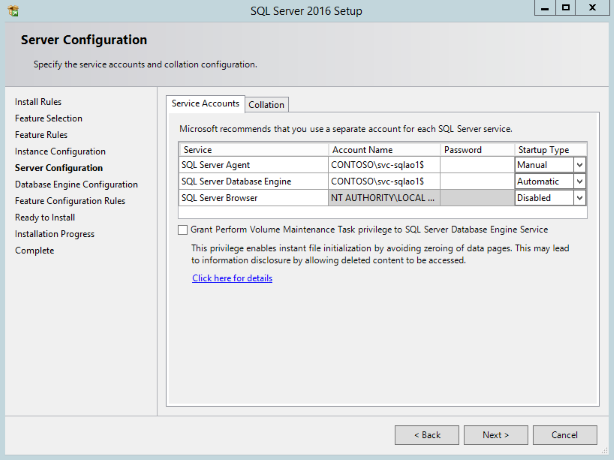Image resolution: width=614 pixels, height=460 pixels.
Task: Click the Next button
Action: pos(496,435)
